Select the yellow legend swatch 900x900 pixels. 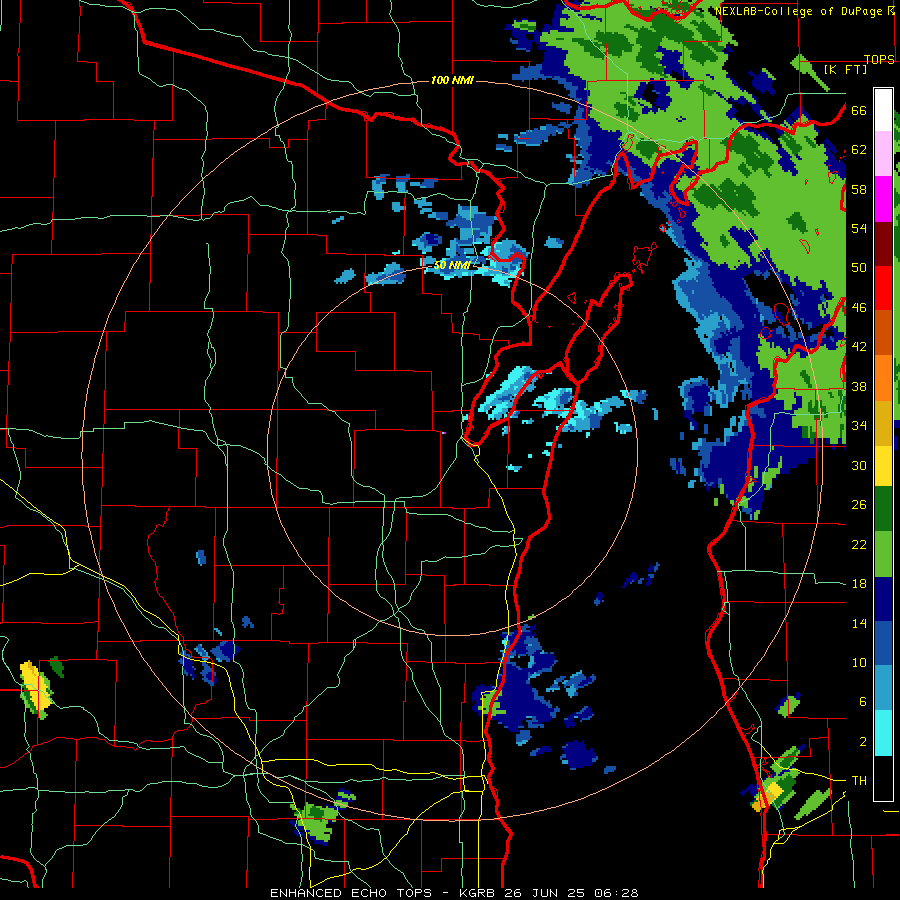click(883, 465)
